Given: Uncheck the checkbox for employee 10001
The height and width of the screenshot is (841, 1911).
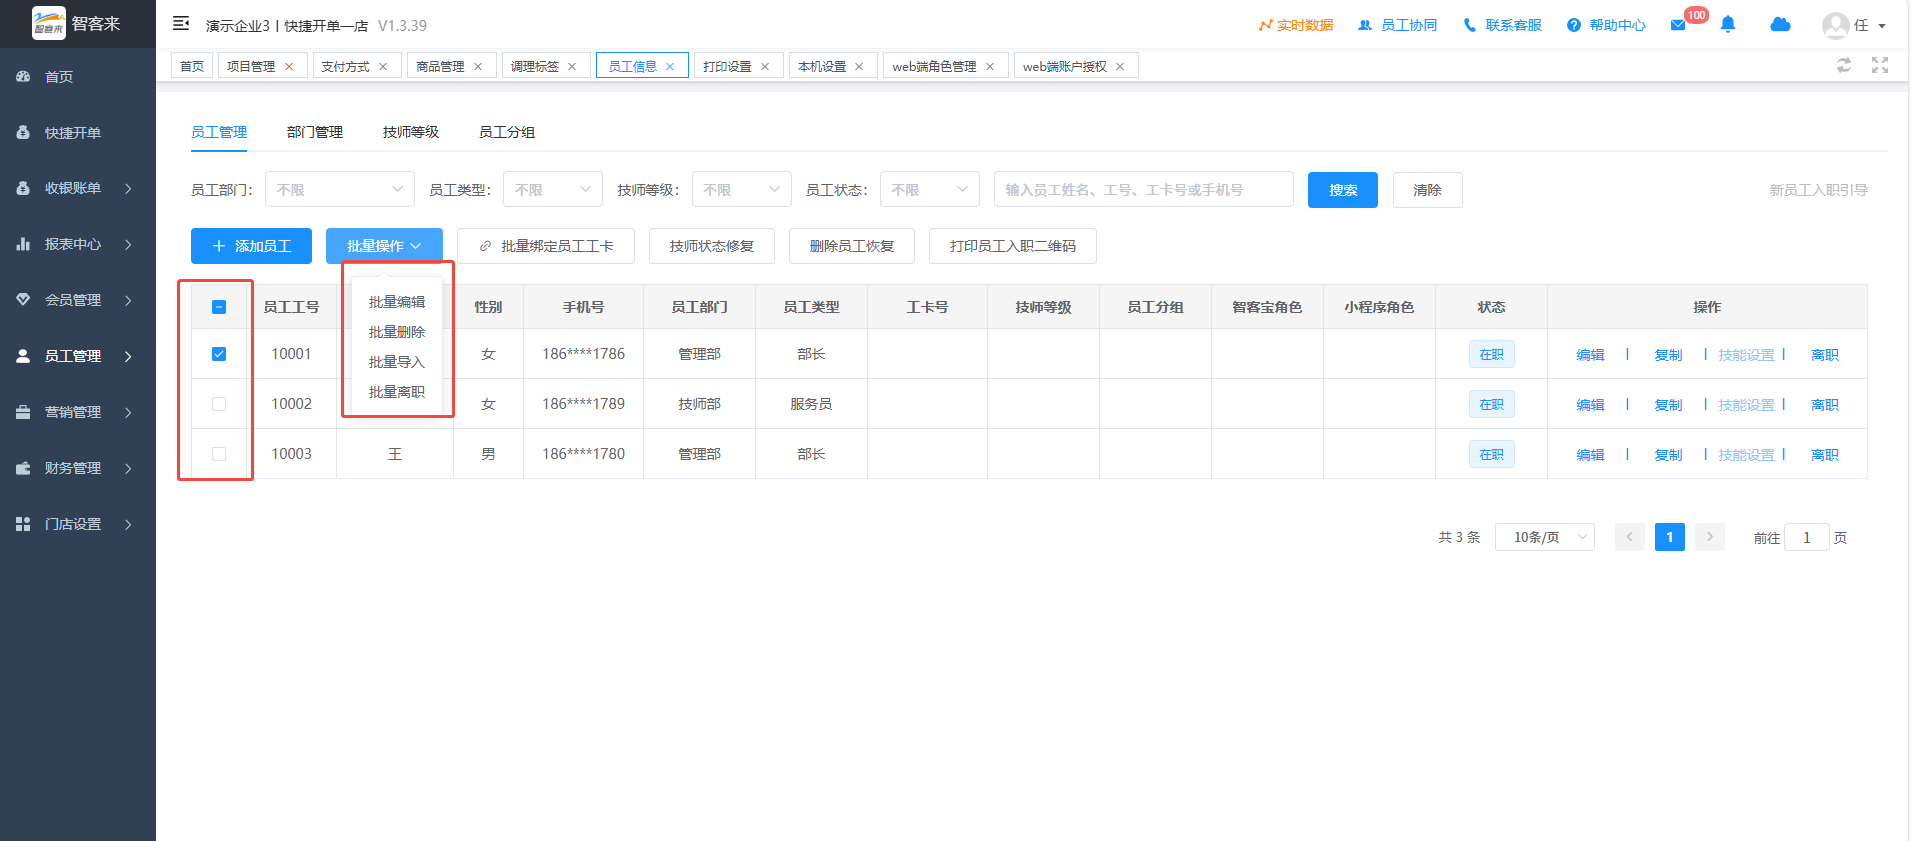Looking at the screenshot, I should pos(219,354).
